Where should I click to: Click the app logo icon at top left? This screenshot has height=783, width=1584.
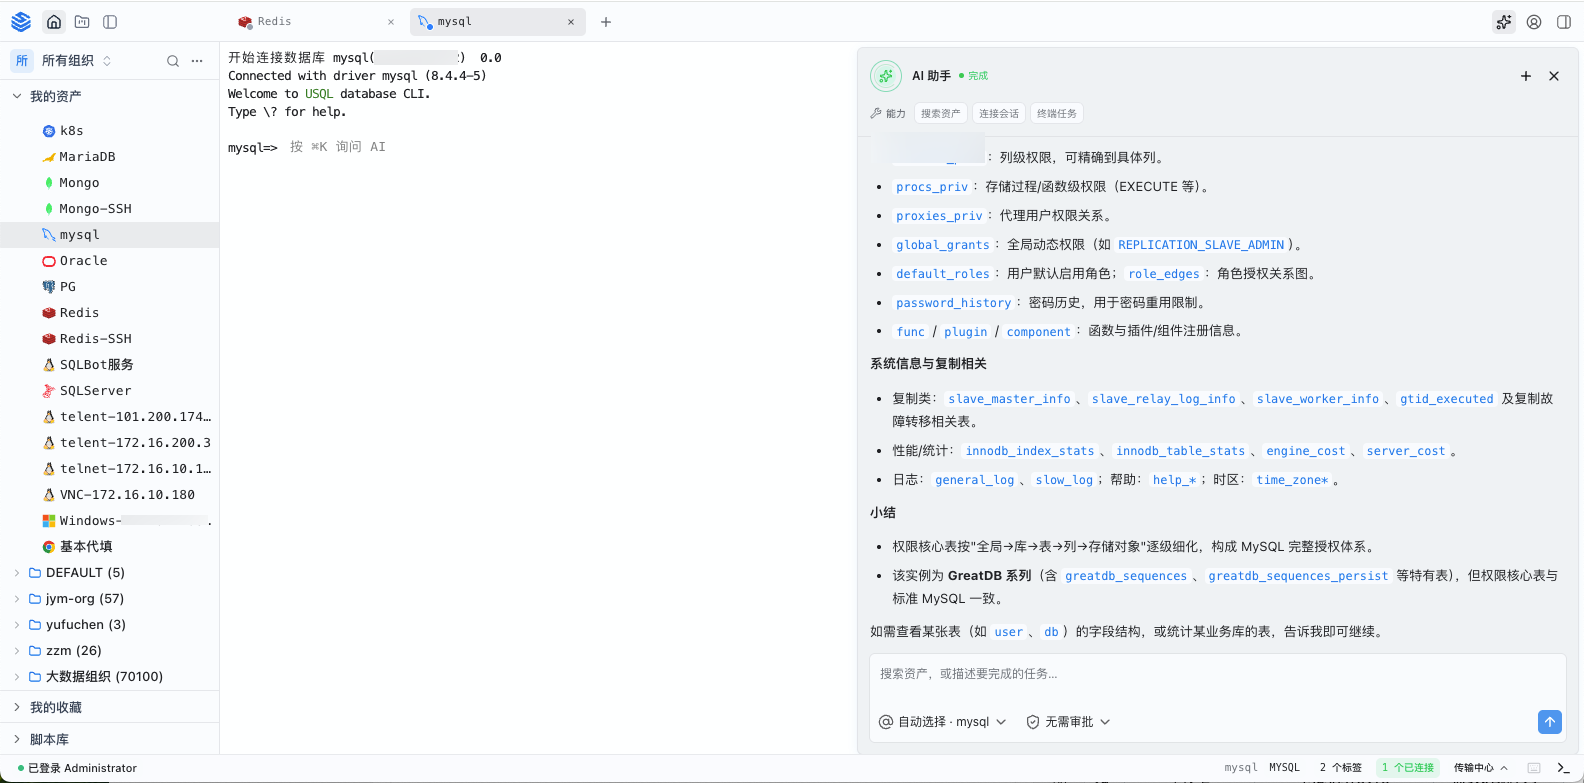[x=21, y=22]
